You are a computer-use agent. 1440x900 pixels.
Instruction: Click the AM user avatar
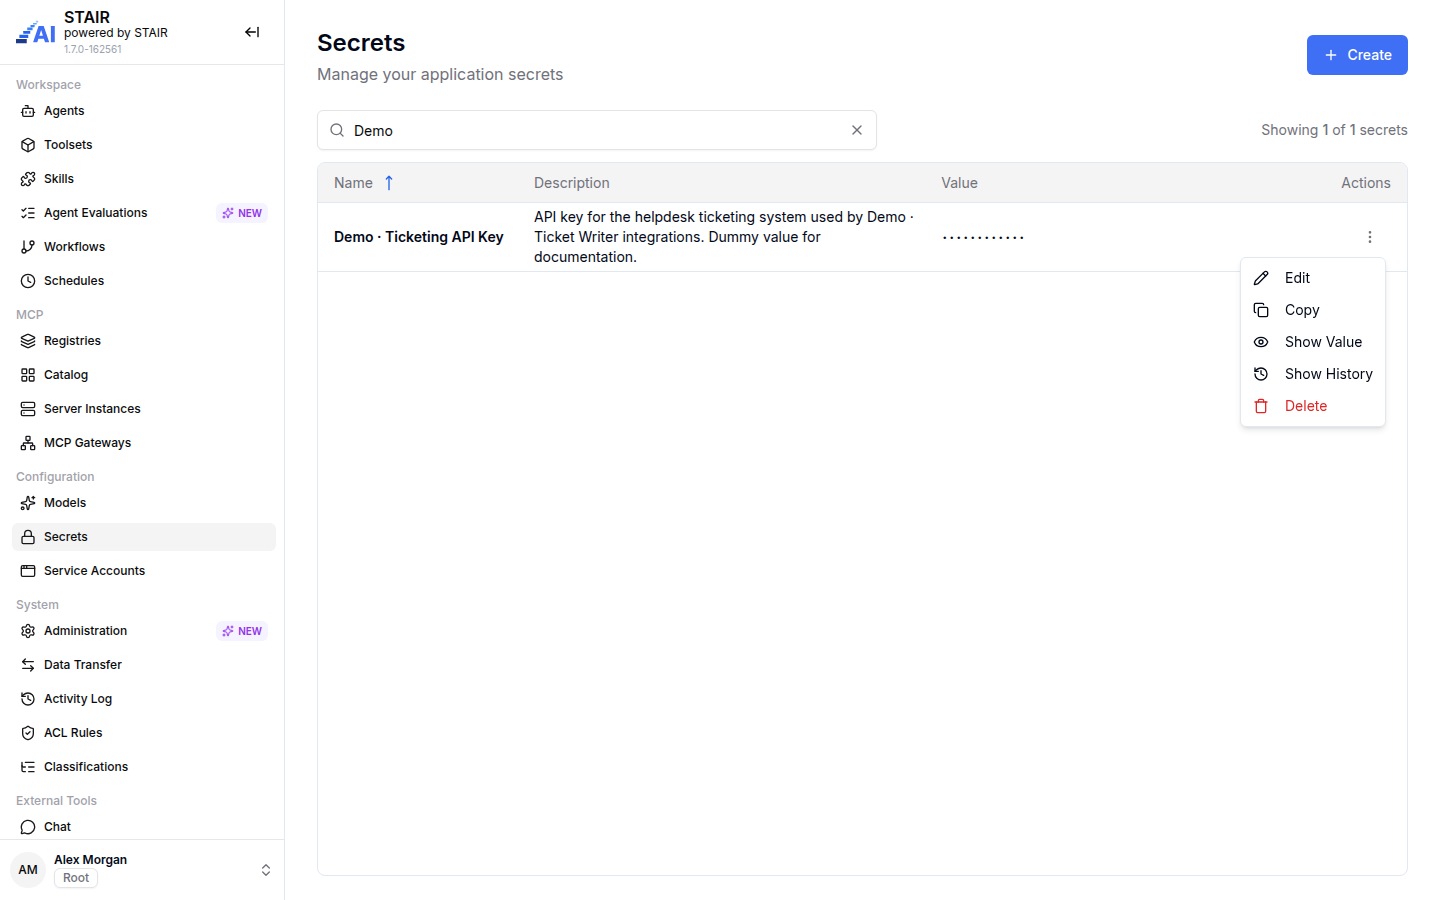28,870
